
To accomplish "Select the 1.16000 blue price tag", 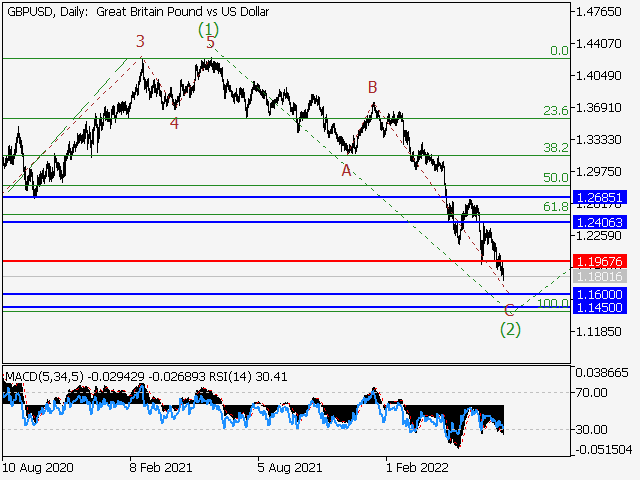I will pos(600,295).
